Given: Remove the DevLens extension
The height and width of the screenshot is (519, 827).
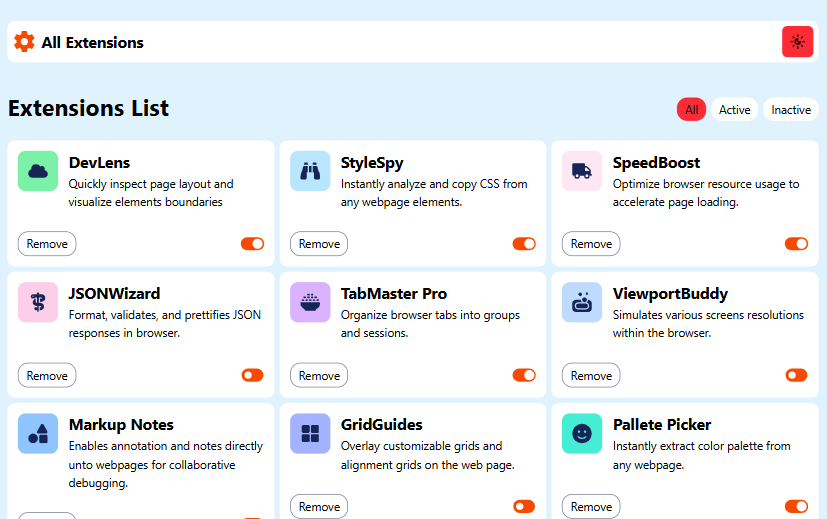Looking at the screenshot, I should tap(47, 244).
